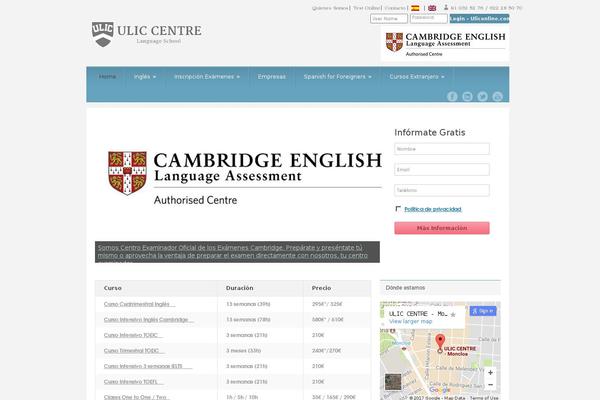
Task: Save the place with the map star icon
Action: [453, 315]
